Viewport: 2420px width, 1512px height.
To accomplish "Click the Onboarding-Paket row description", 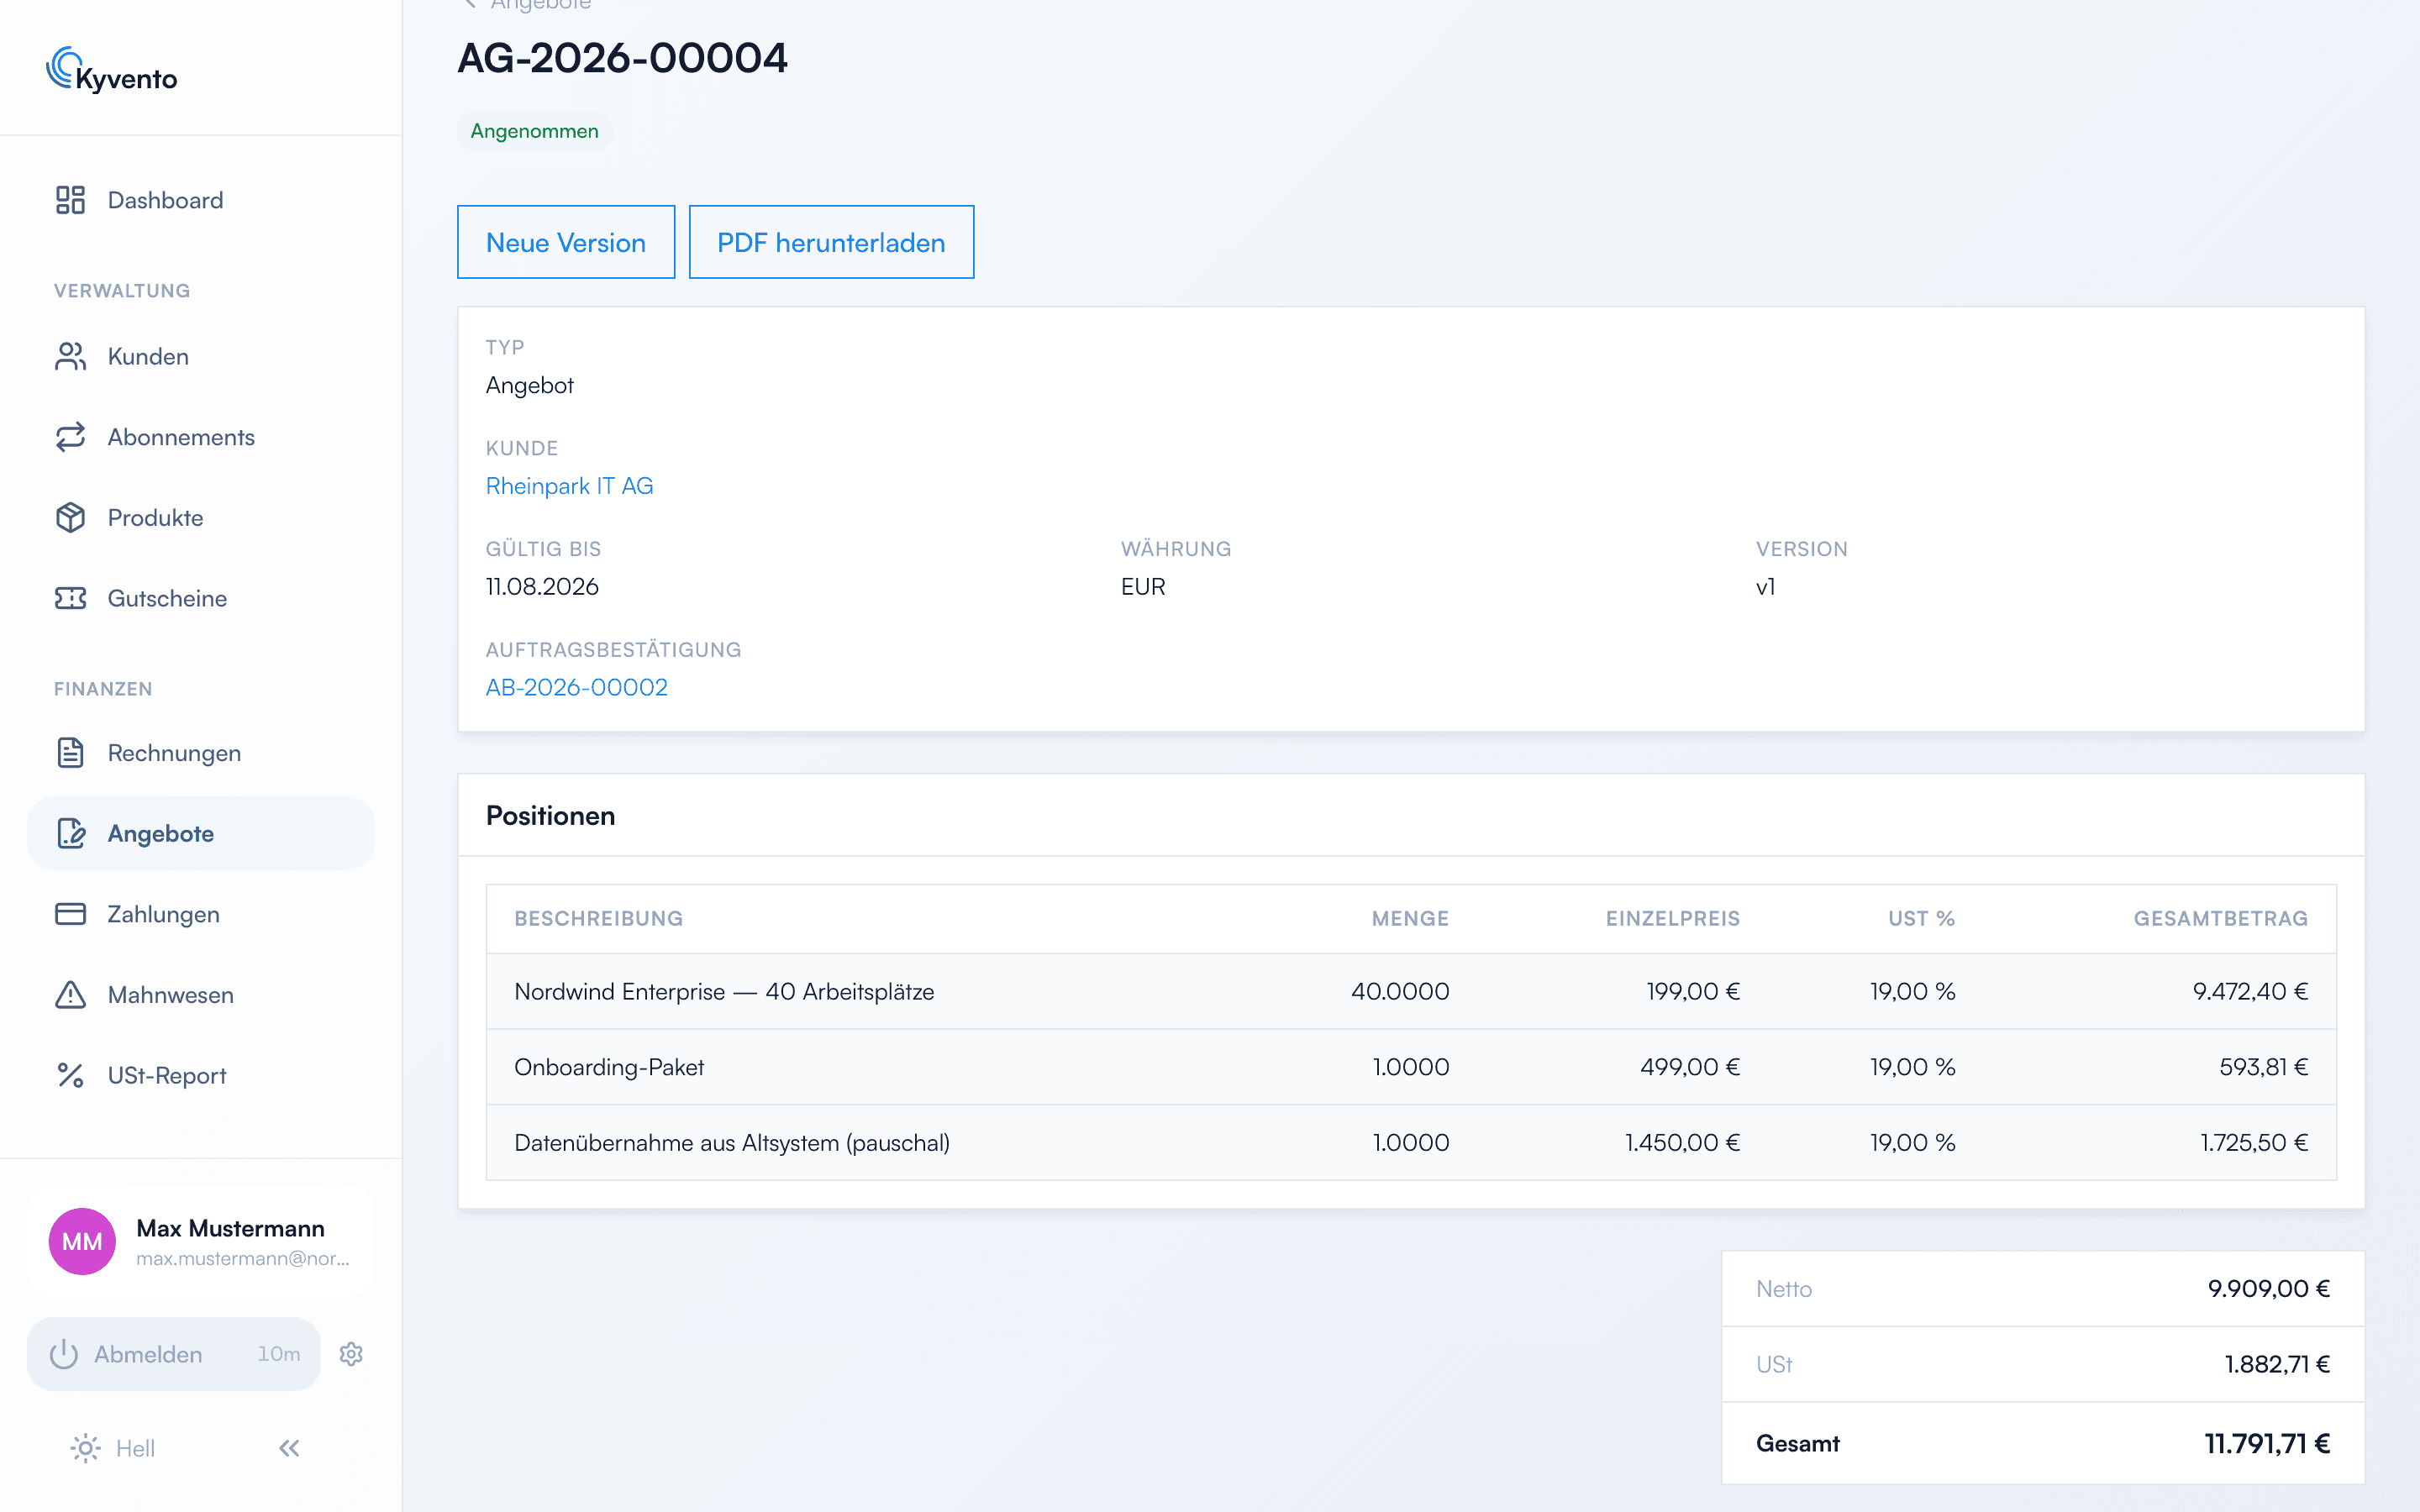I will point(609,1067).
